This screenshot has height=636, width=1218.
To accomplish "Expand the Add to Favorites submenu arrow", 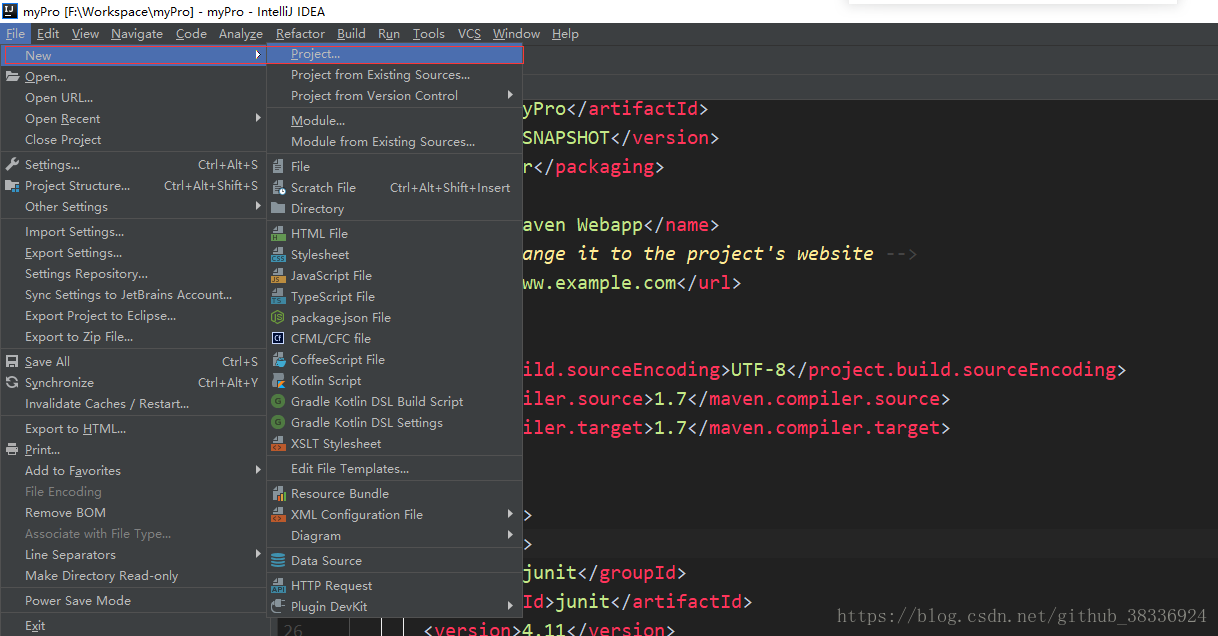I will [258, 470].
